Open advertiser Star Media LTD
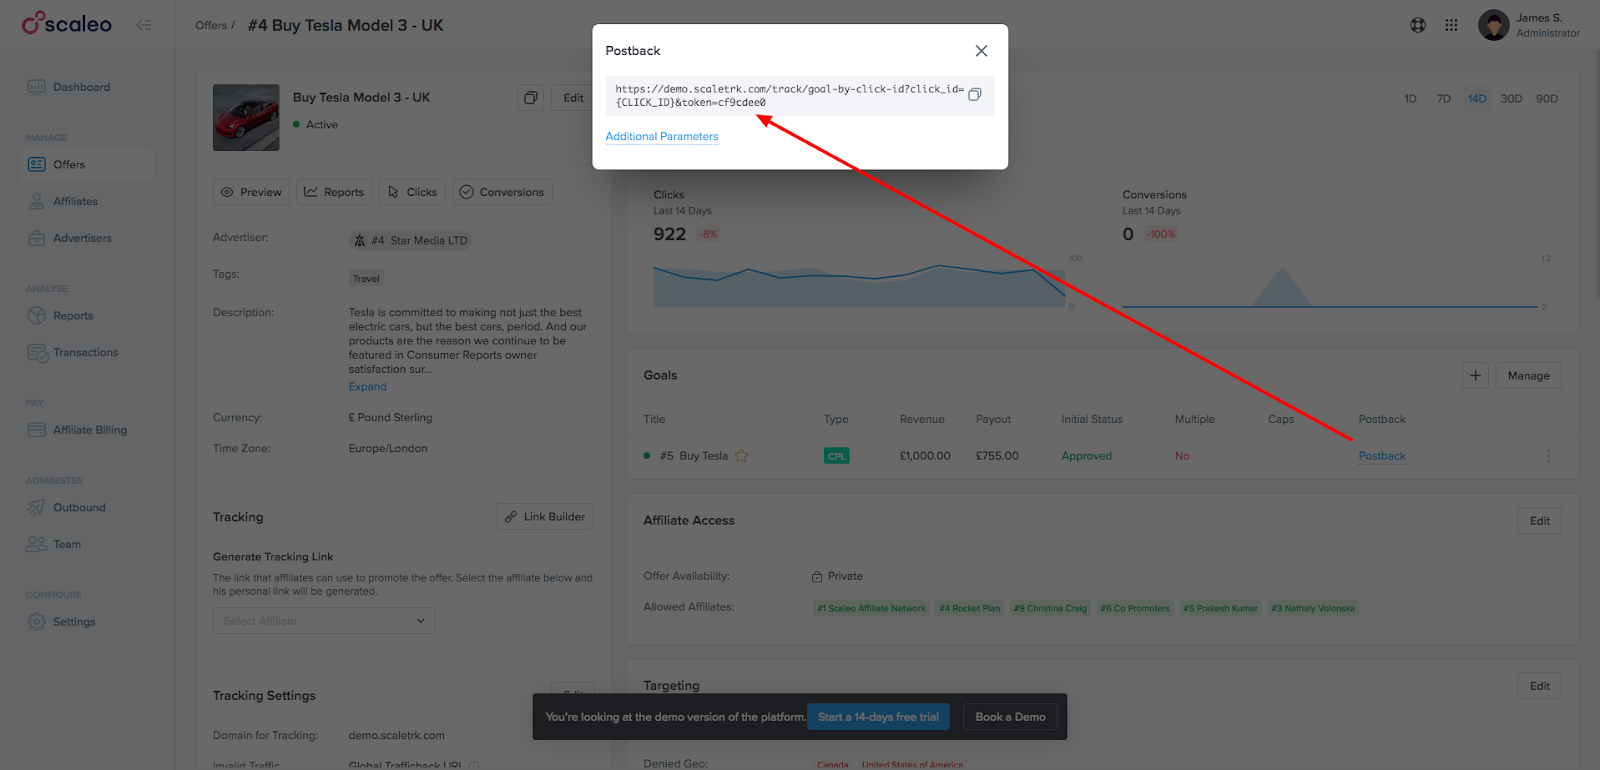This screenshot has width=1600, height=770. [410, 240]
